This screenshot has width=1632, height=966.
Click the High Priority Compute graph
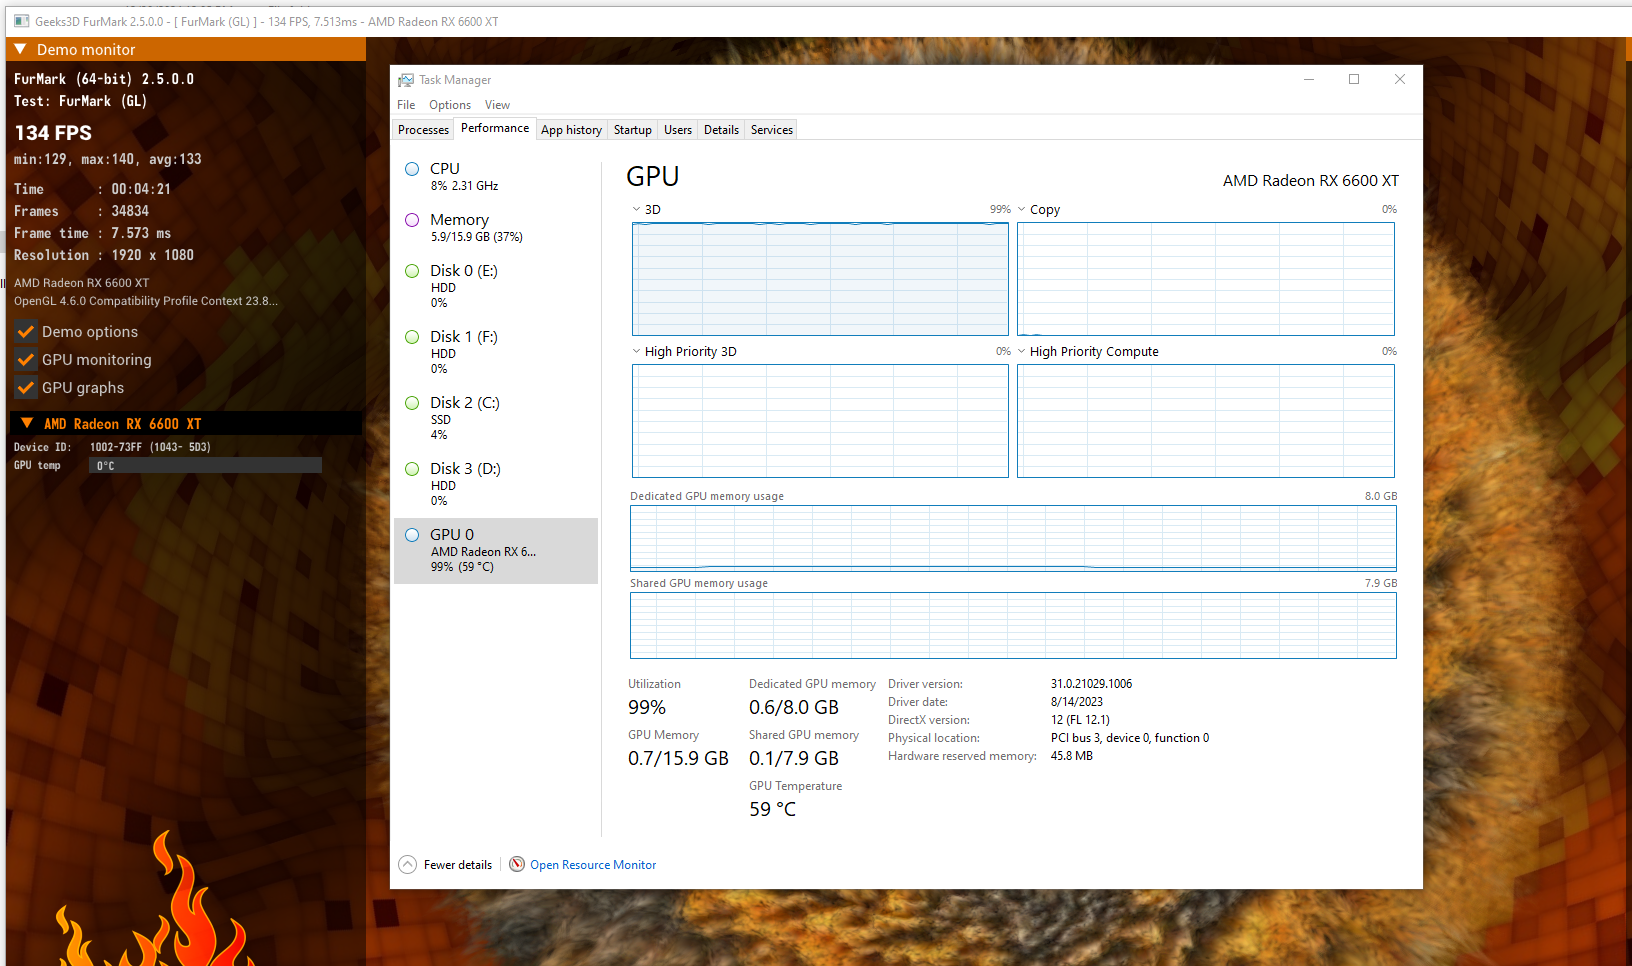(x=1205, y=421)
